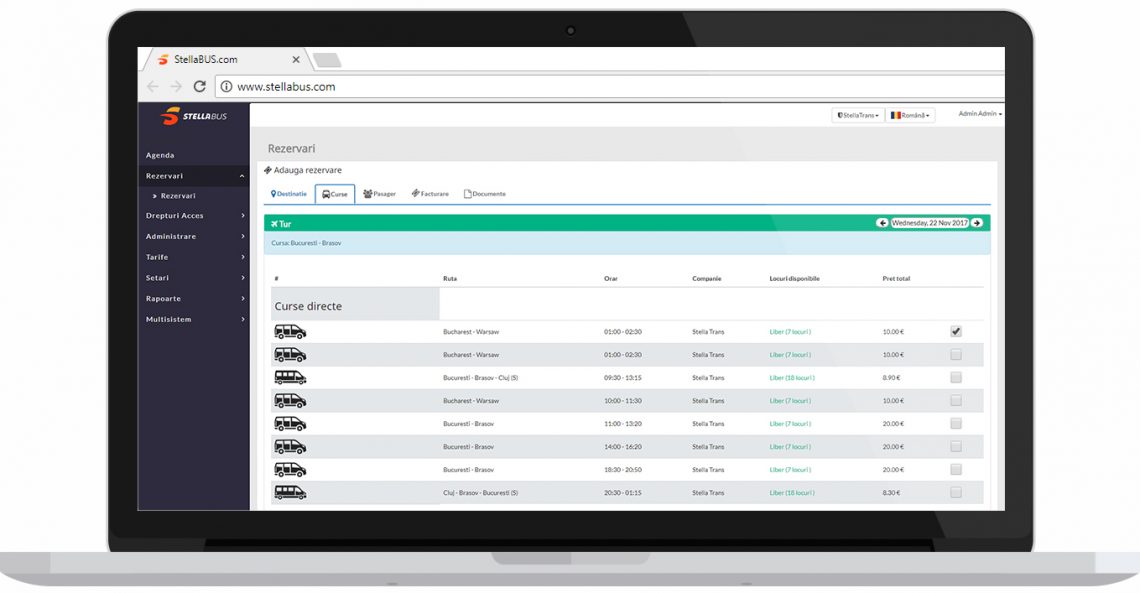Switch to the Documente tab
This screenshot has width=1140, height=593.
(x=485, y=194)
